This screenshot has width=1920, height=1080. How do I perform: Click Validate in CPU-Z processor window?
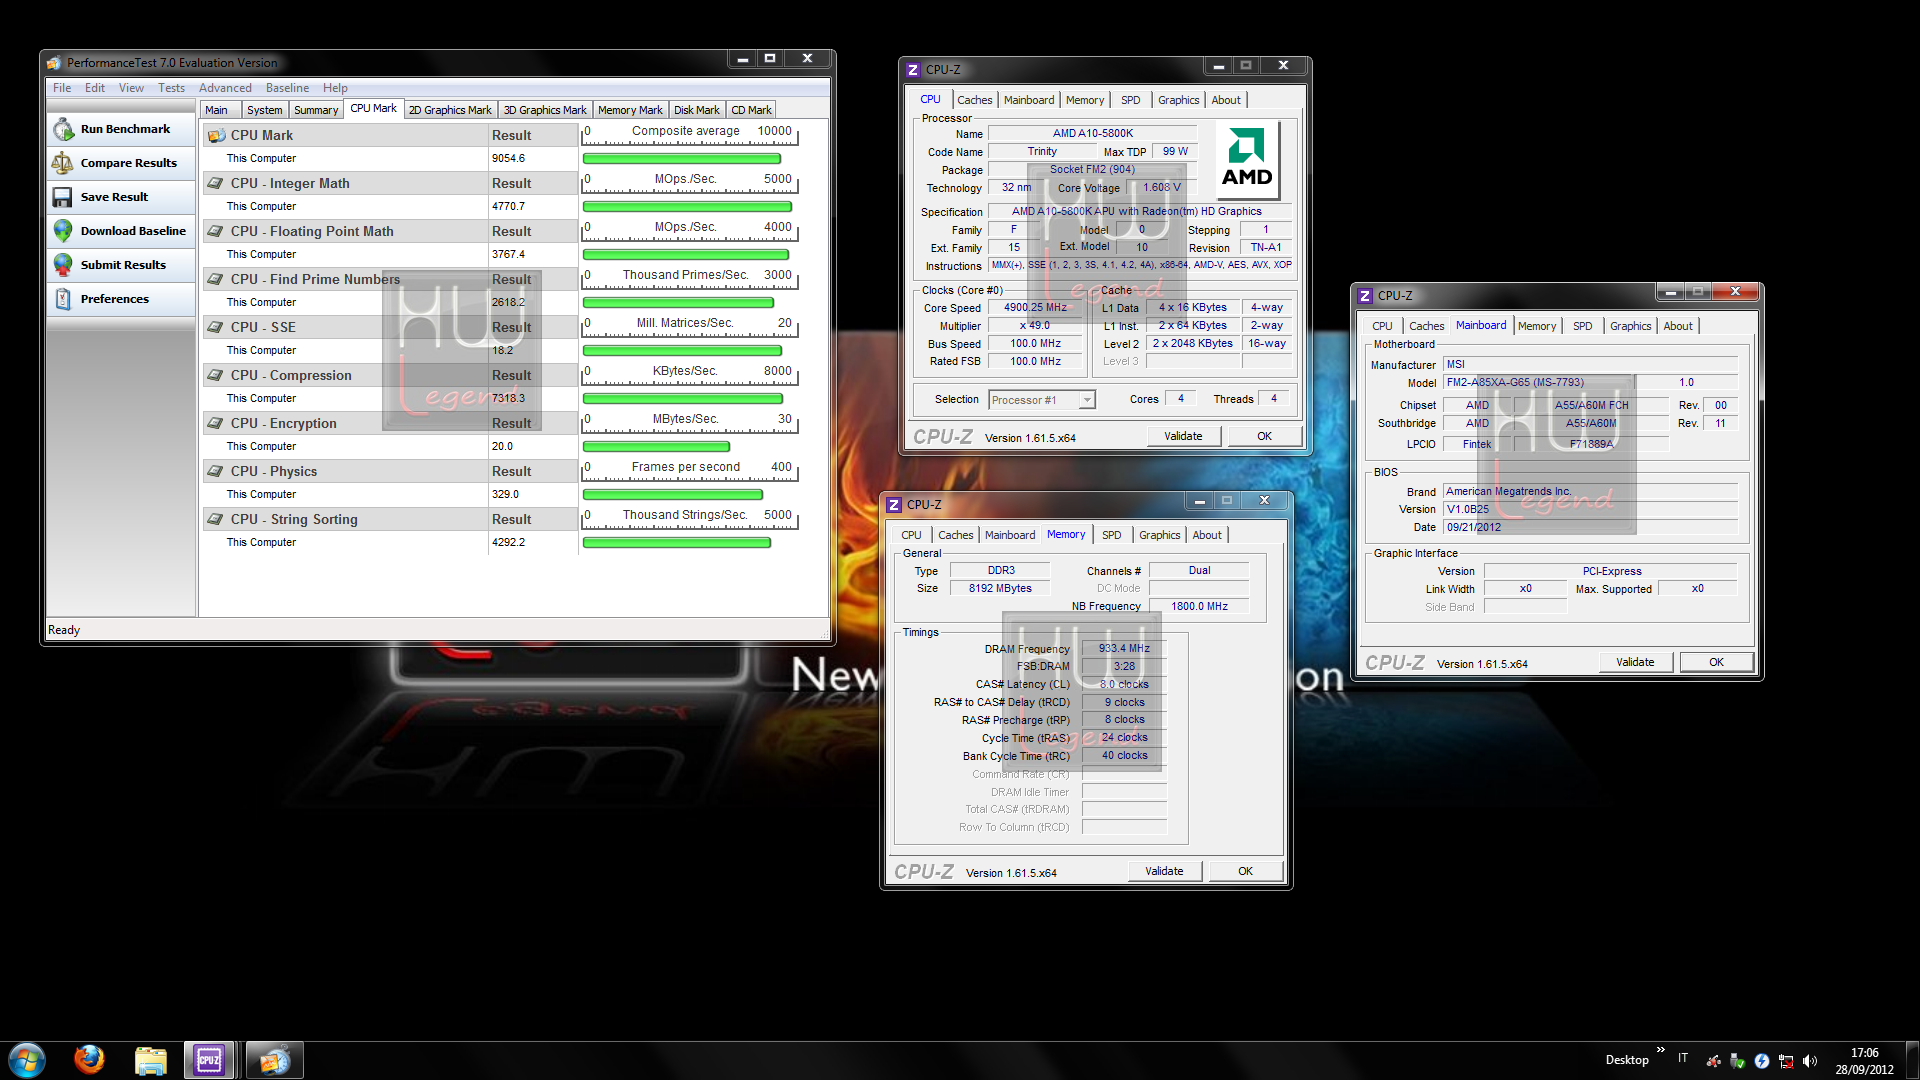click(1183, 436)
